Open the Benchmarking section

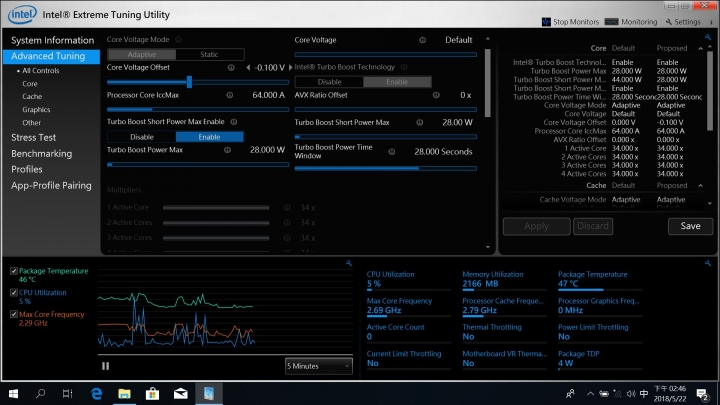(41, 153)
